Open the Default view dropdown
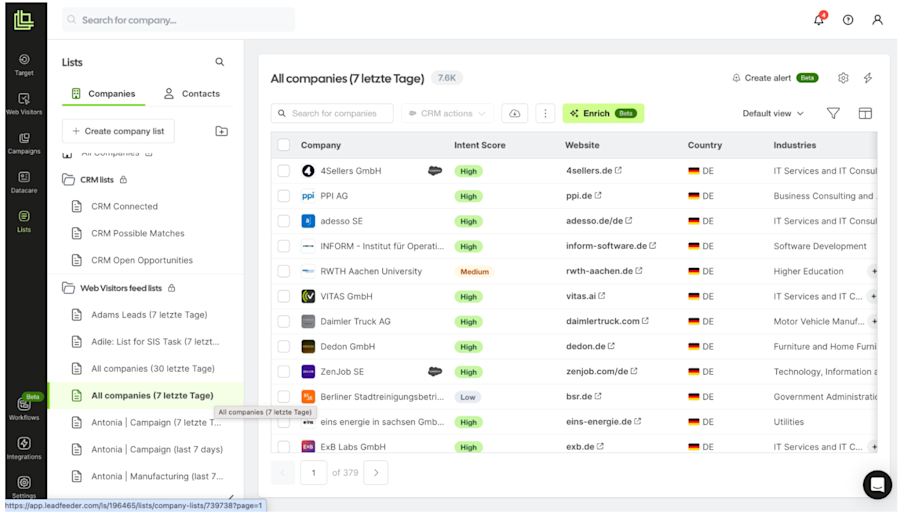Screen dimensions: 900x514 pos(773,114)
